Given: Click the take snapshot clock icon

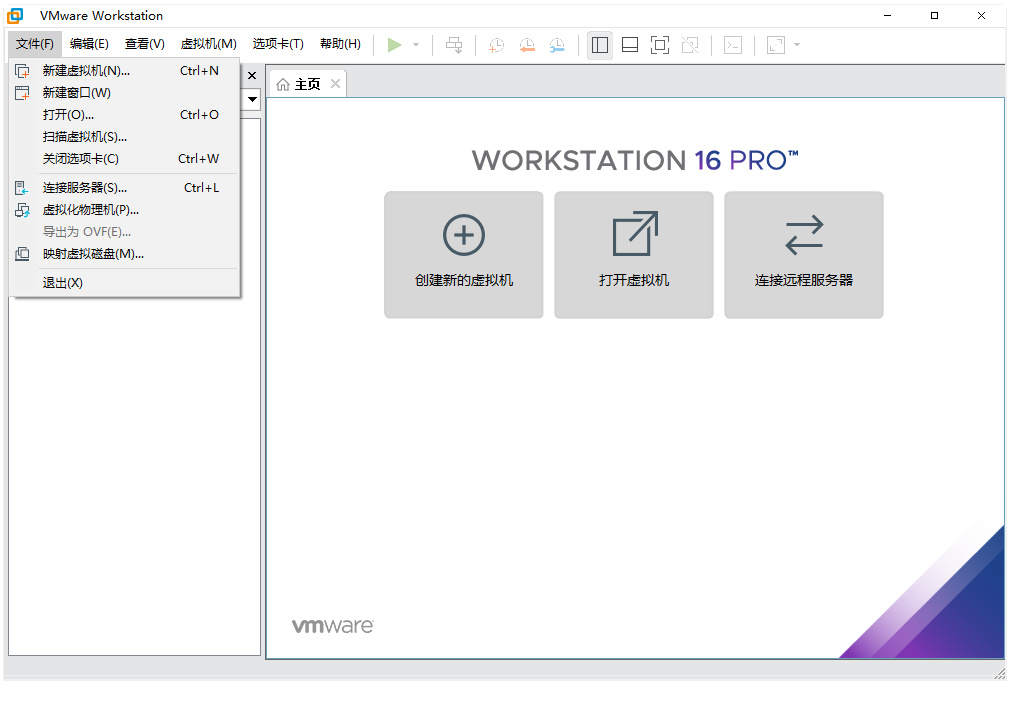Looking at the screenshot, I should (496, 45).
